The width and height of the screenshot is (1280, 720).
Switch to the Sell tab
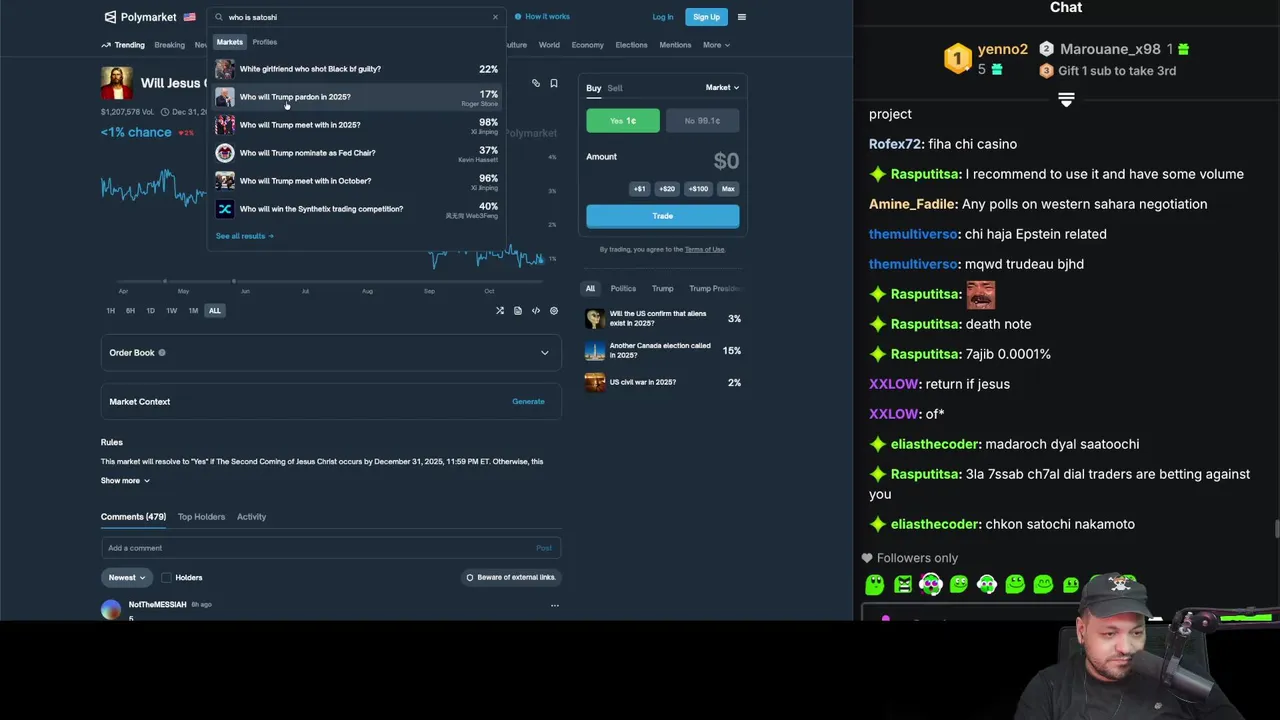coord(615,88)
